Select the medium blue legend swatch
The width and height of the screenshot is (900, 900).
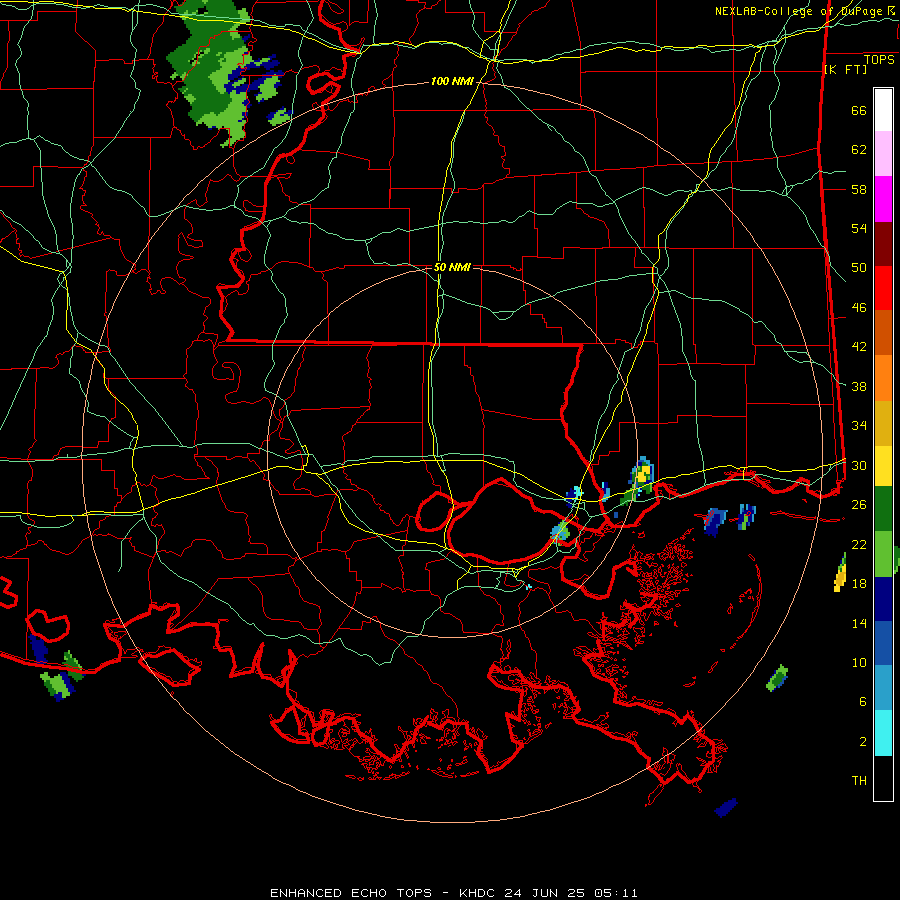pos(883,643)
